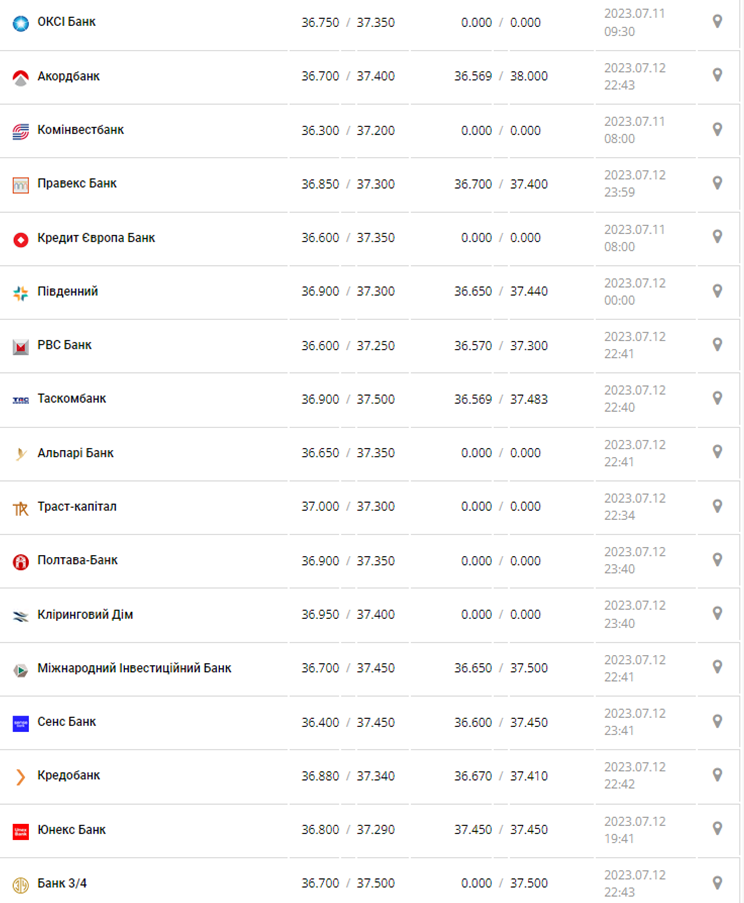Click the Південний bank logo icon
Screen dimensions: 744x903
[x=20, y=292]
